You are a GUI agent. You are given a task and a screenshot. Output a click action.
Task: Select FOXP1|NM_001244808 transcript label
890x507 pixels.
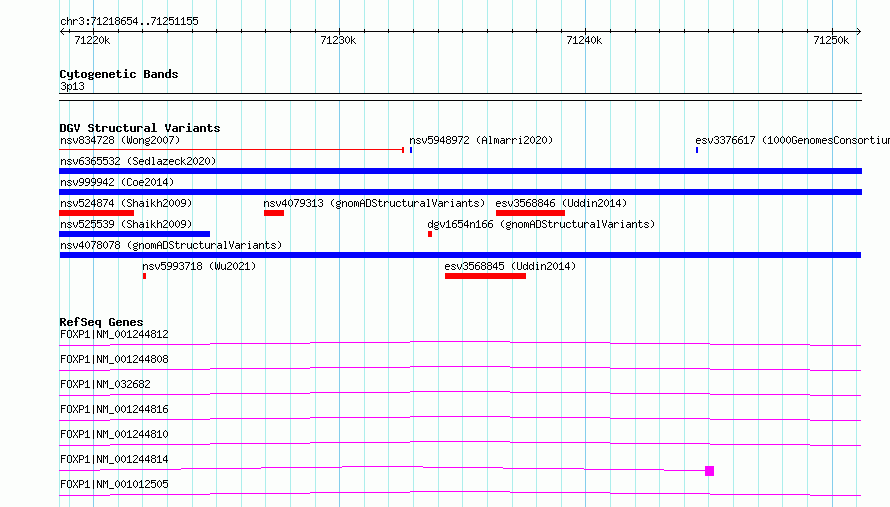tap(114, 359)
